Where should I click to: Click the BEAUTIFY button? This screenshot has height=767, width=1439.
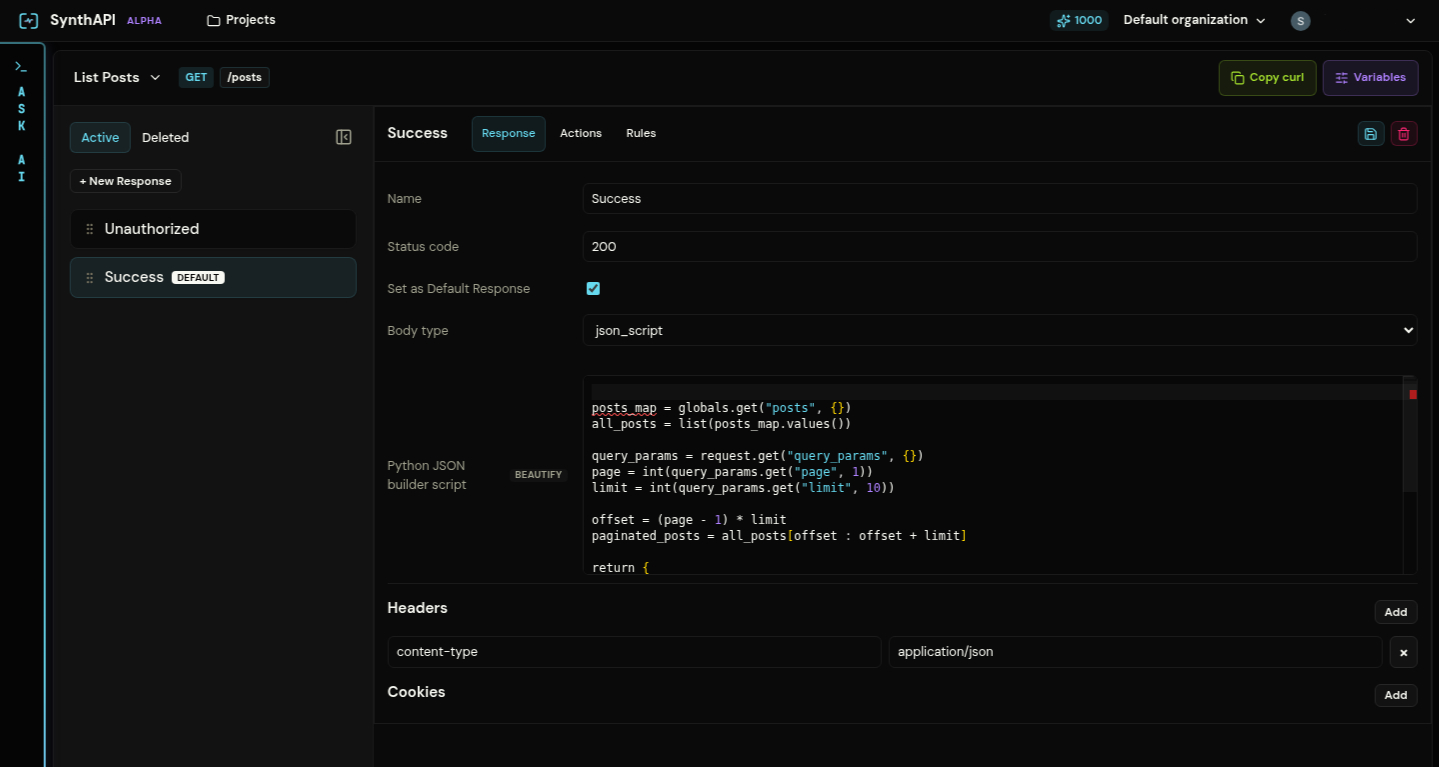coord(539,474)
